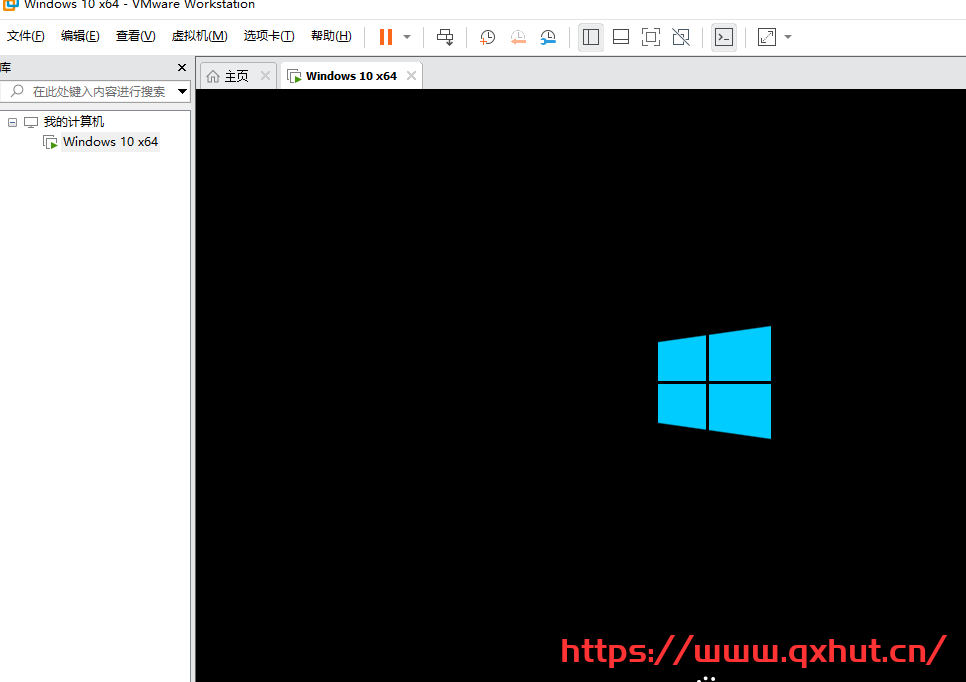Open the 文件(F) menu
966x682 pixels.
[x=26, y=36]
